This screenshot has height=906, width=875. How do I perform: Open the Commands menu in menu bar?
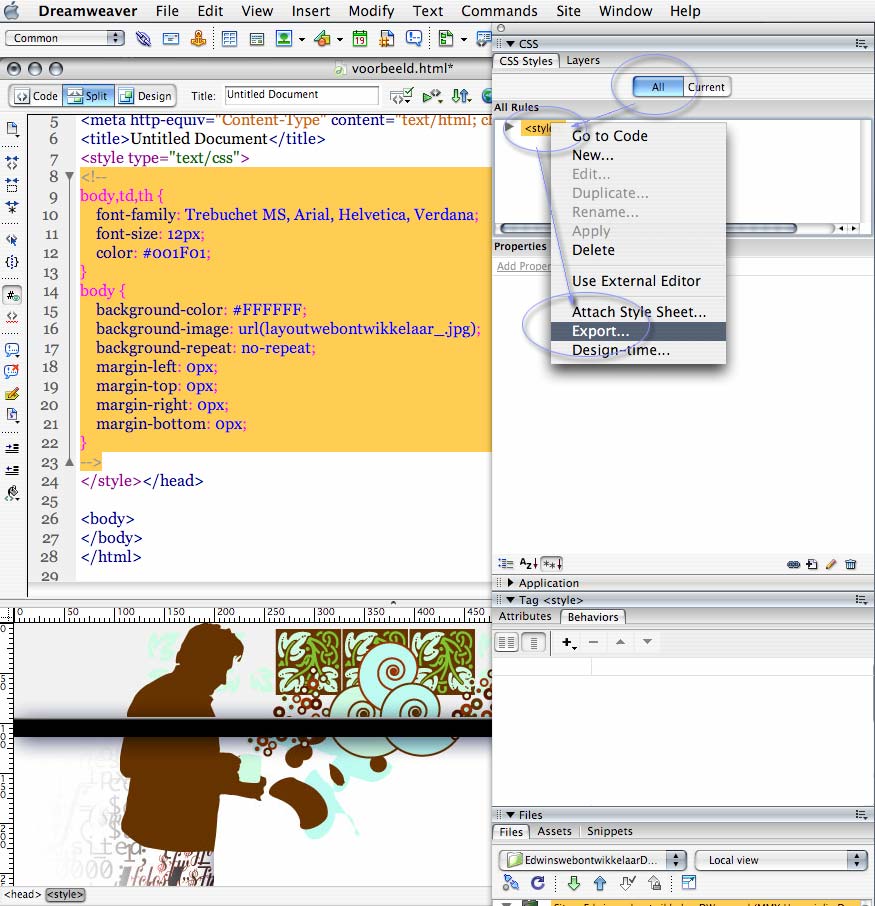[499, 11]
